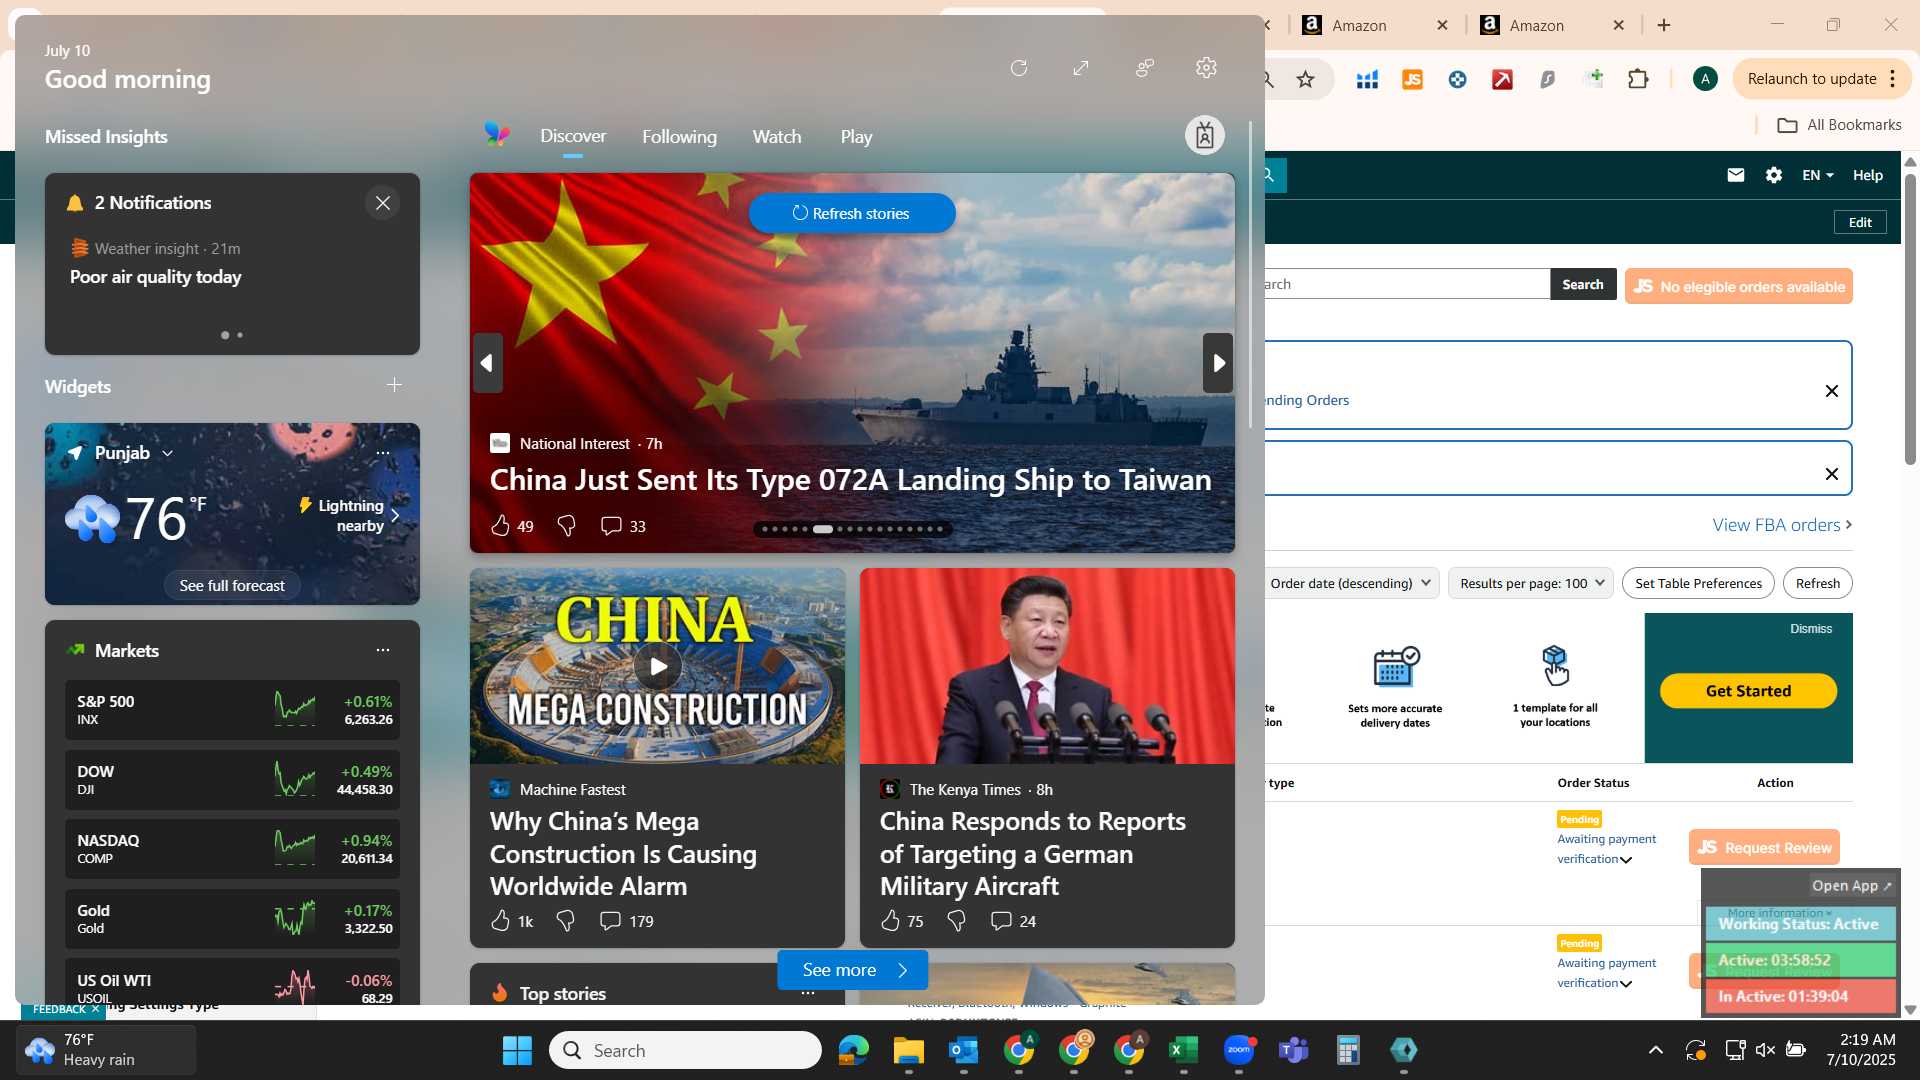Viewport: 1920px width, 1080px height.
Task: Click the View FBA orders link
Action: (x=1782, y=525)
